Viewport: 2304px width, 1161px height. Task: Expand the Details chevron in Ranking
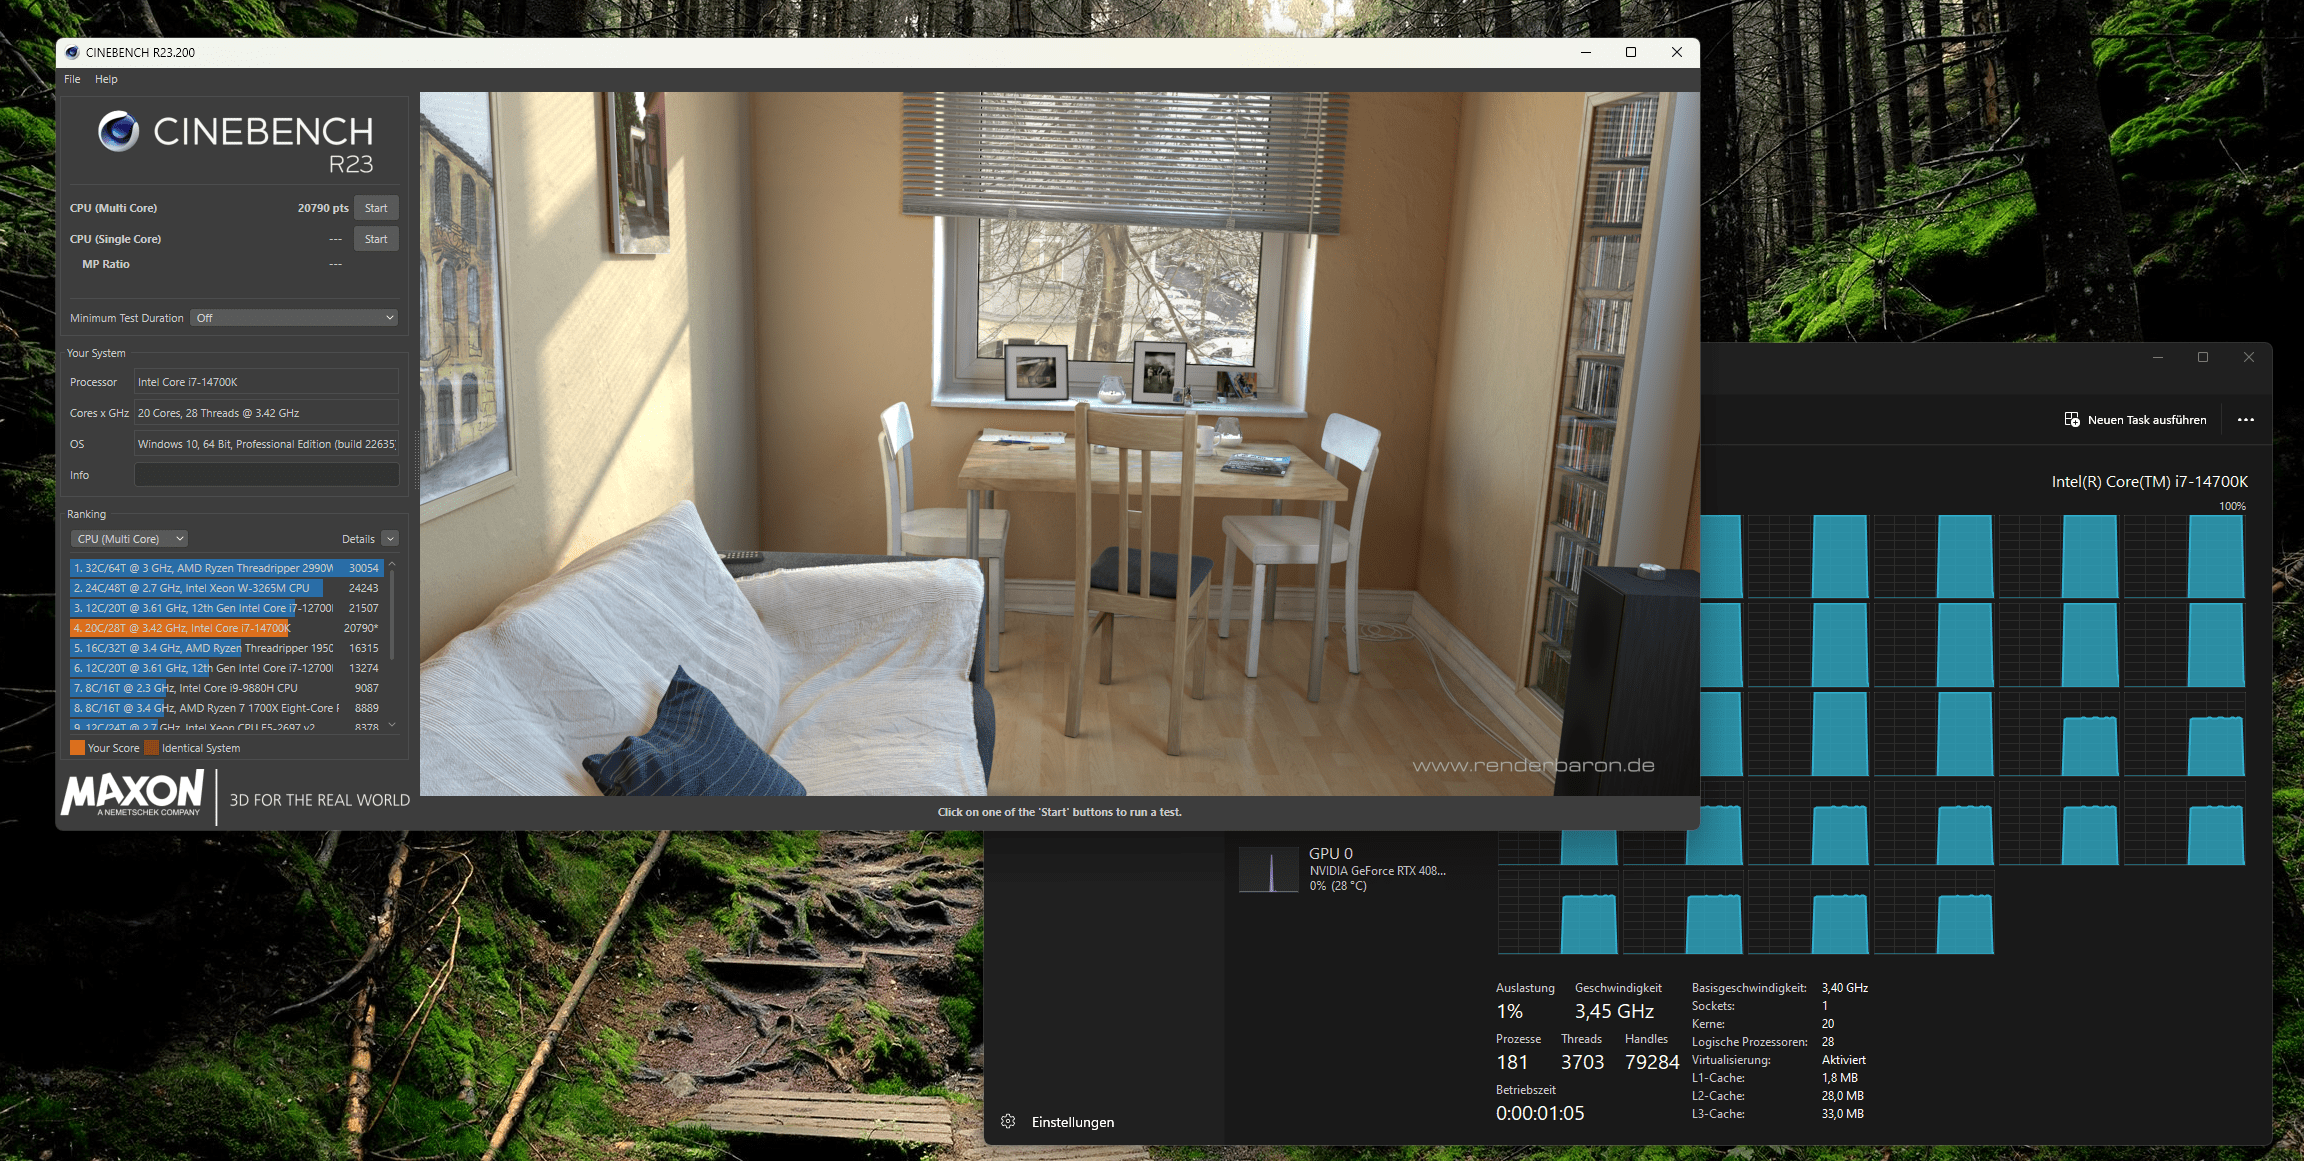pyautogui.click(x=390, y=539)
